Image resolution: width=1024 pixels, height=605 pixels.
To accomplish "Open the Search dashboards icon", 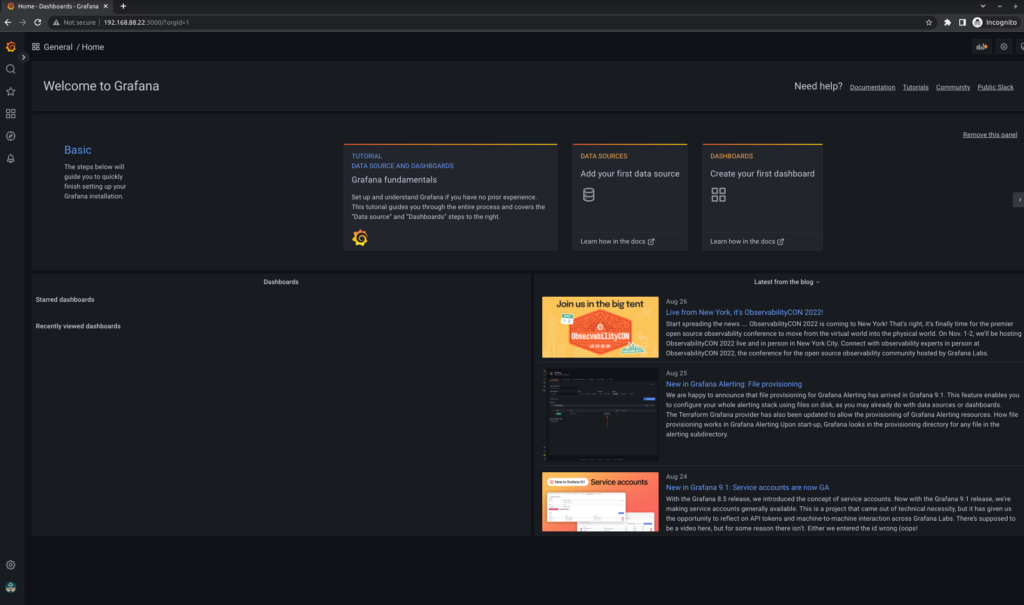I will point(10,69).
